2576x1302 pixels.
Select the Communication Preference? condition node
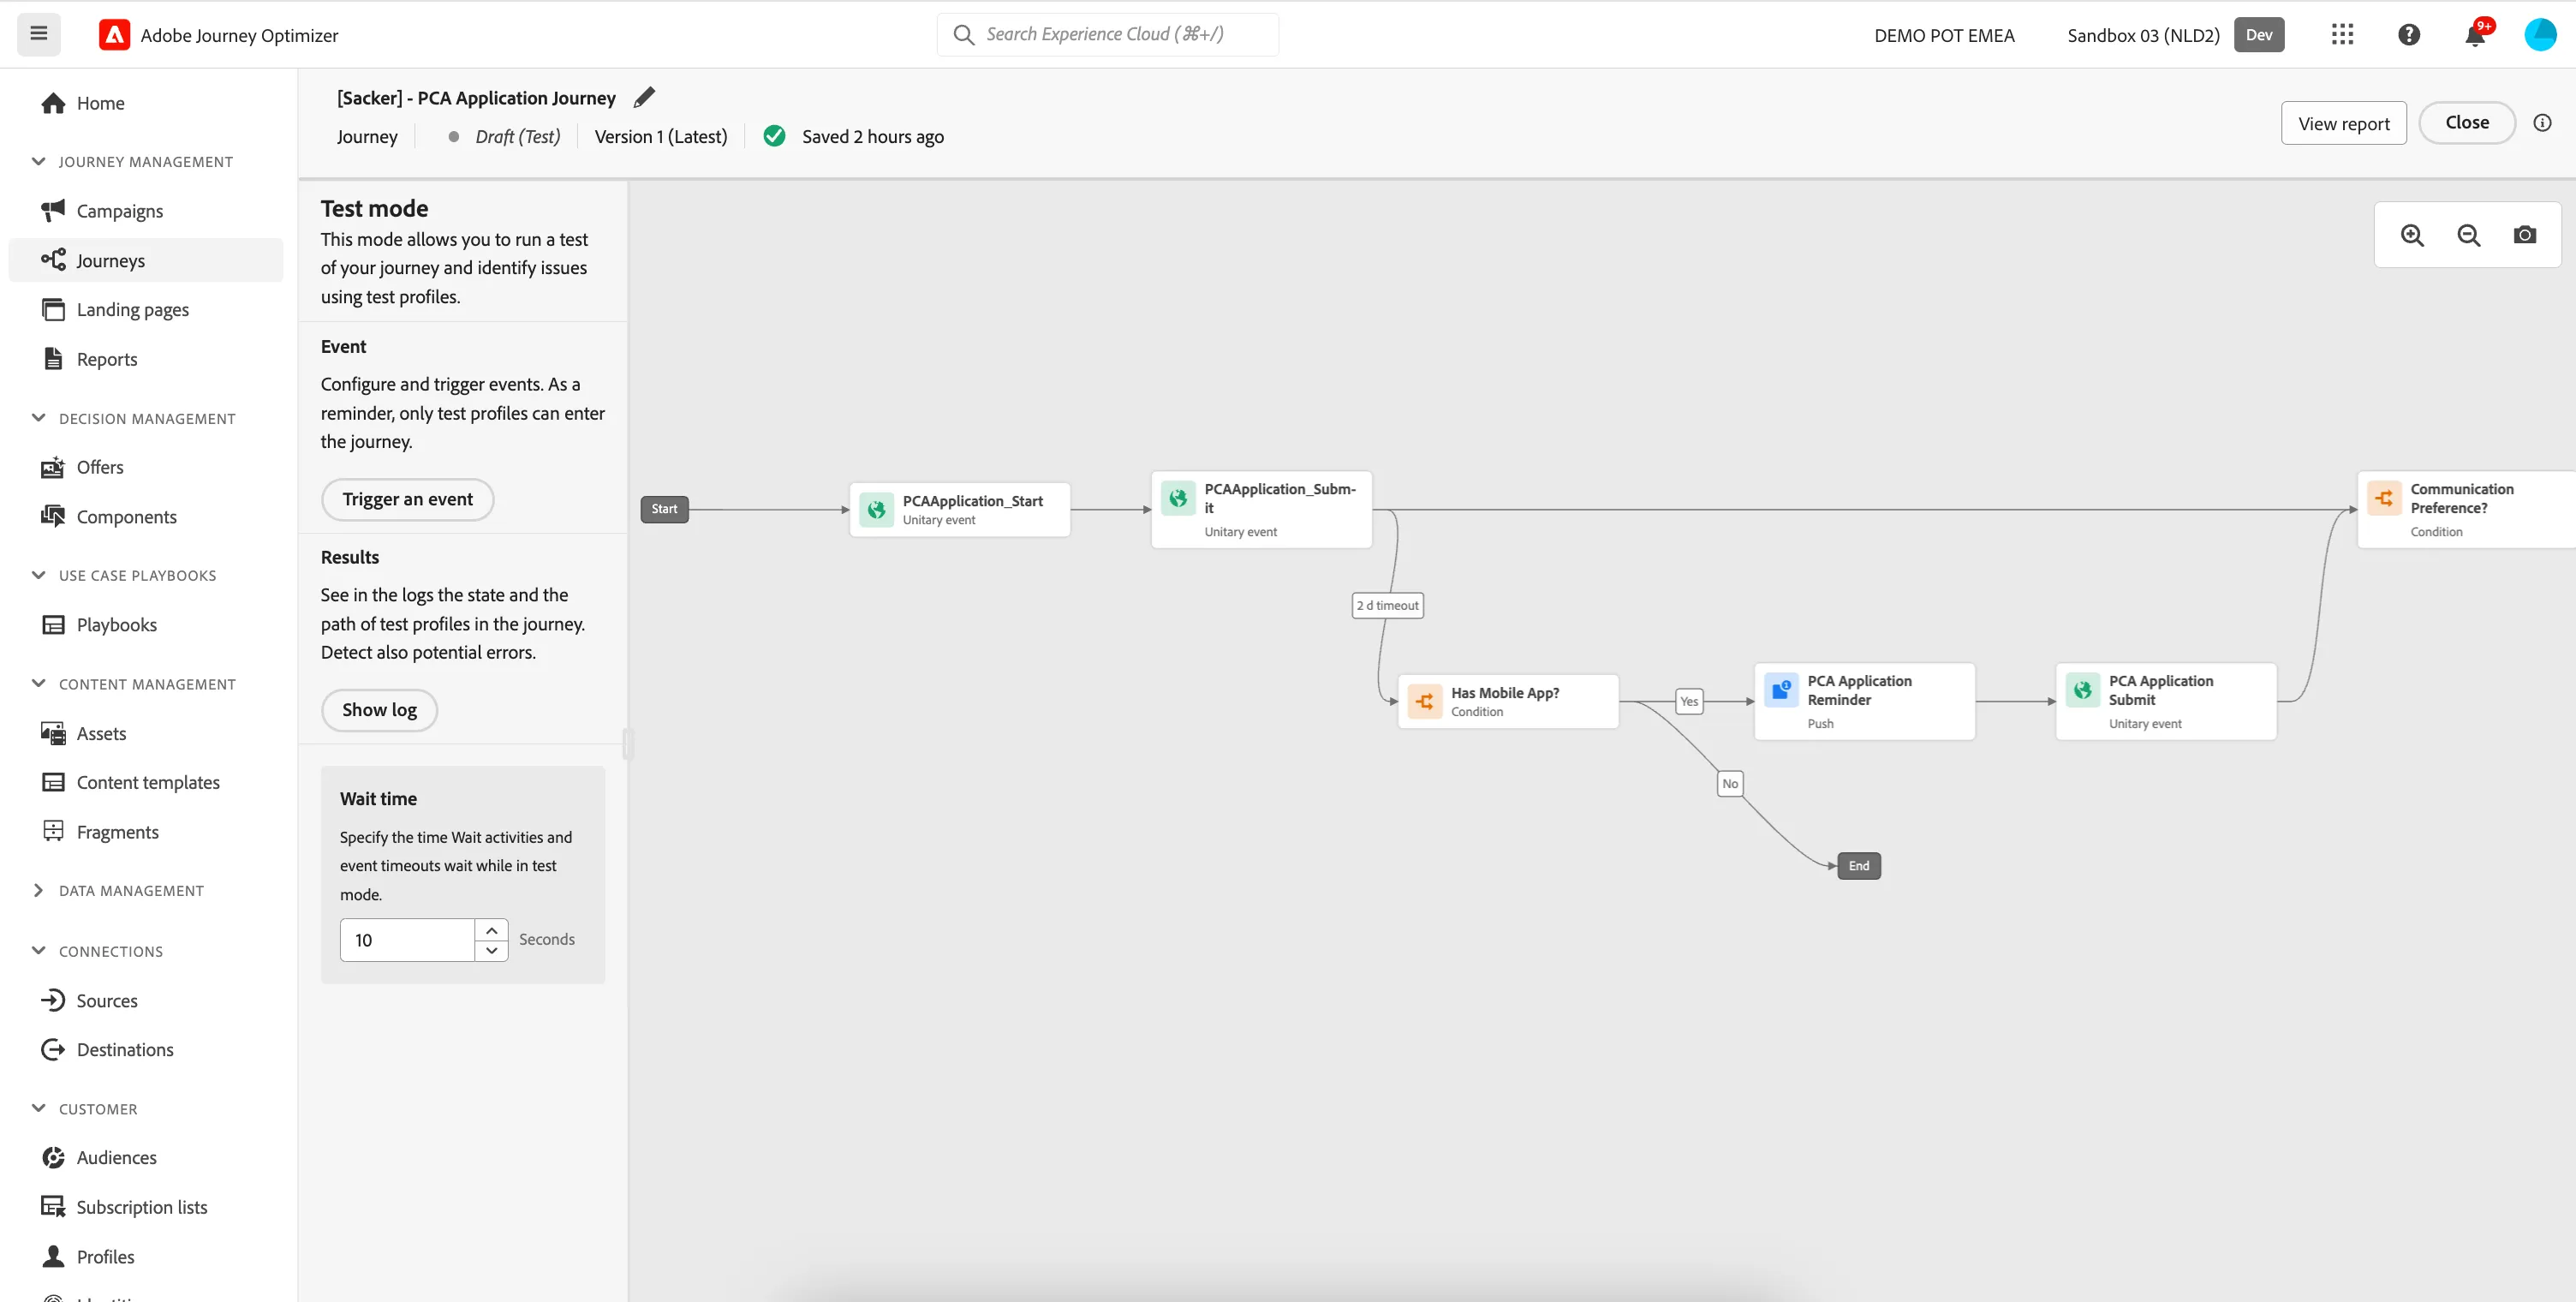tap(2467, 510)
